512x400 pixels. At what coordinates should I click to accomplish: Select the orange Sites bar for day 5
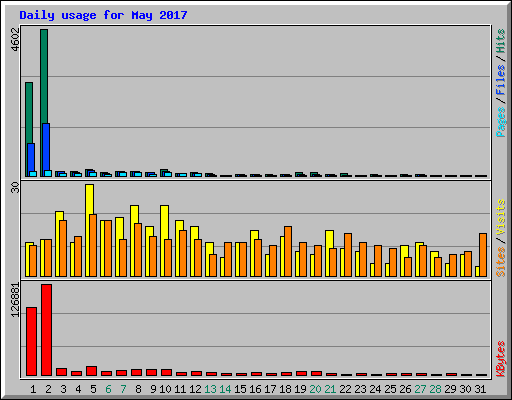tap(93, 245)
